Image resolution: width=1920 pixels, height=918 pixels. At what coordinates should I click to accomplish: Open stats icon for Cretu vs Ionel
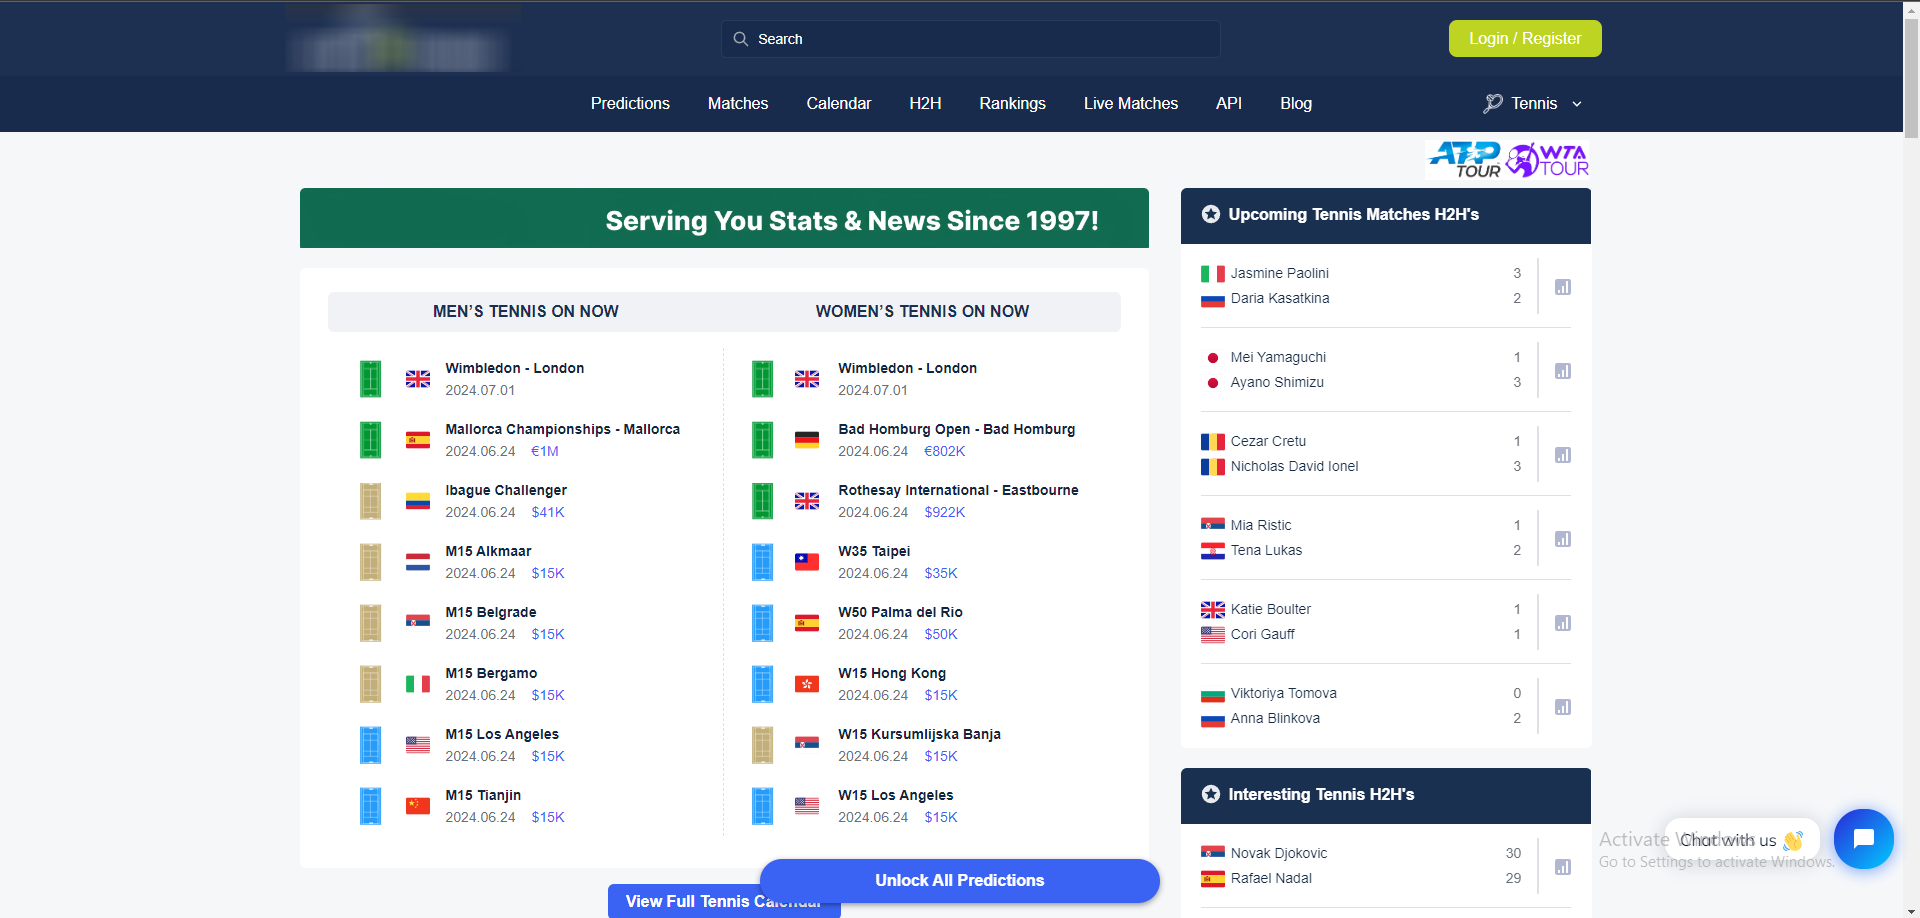(x=1563, y=455)
